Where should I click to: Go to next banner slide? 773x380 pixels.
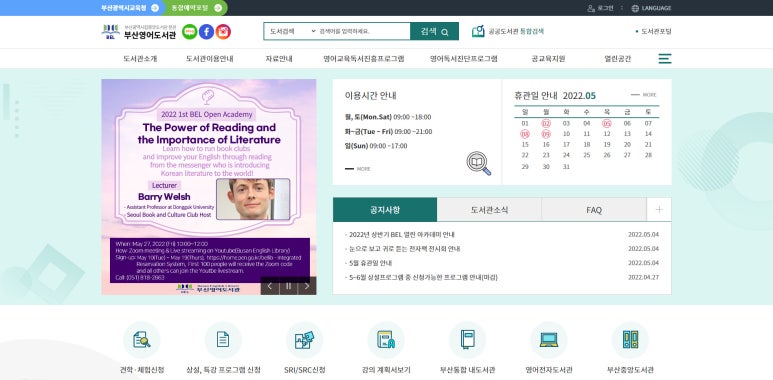pos(307,286)
